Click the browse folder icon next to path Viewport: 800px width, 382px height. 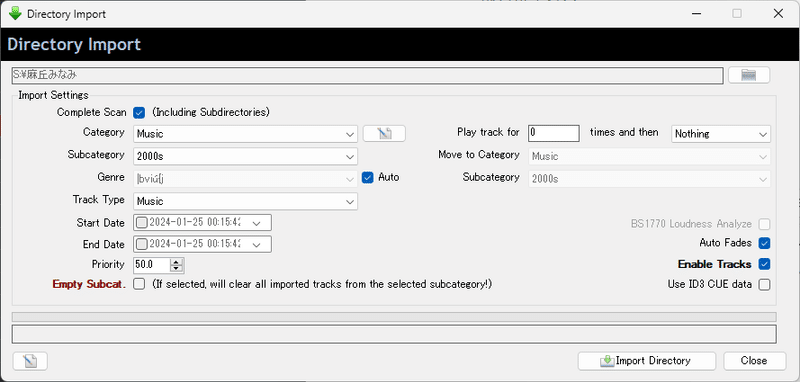748,75
